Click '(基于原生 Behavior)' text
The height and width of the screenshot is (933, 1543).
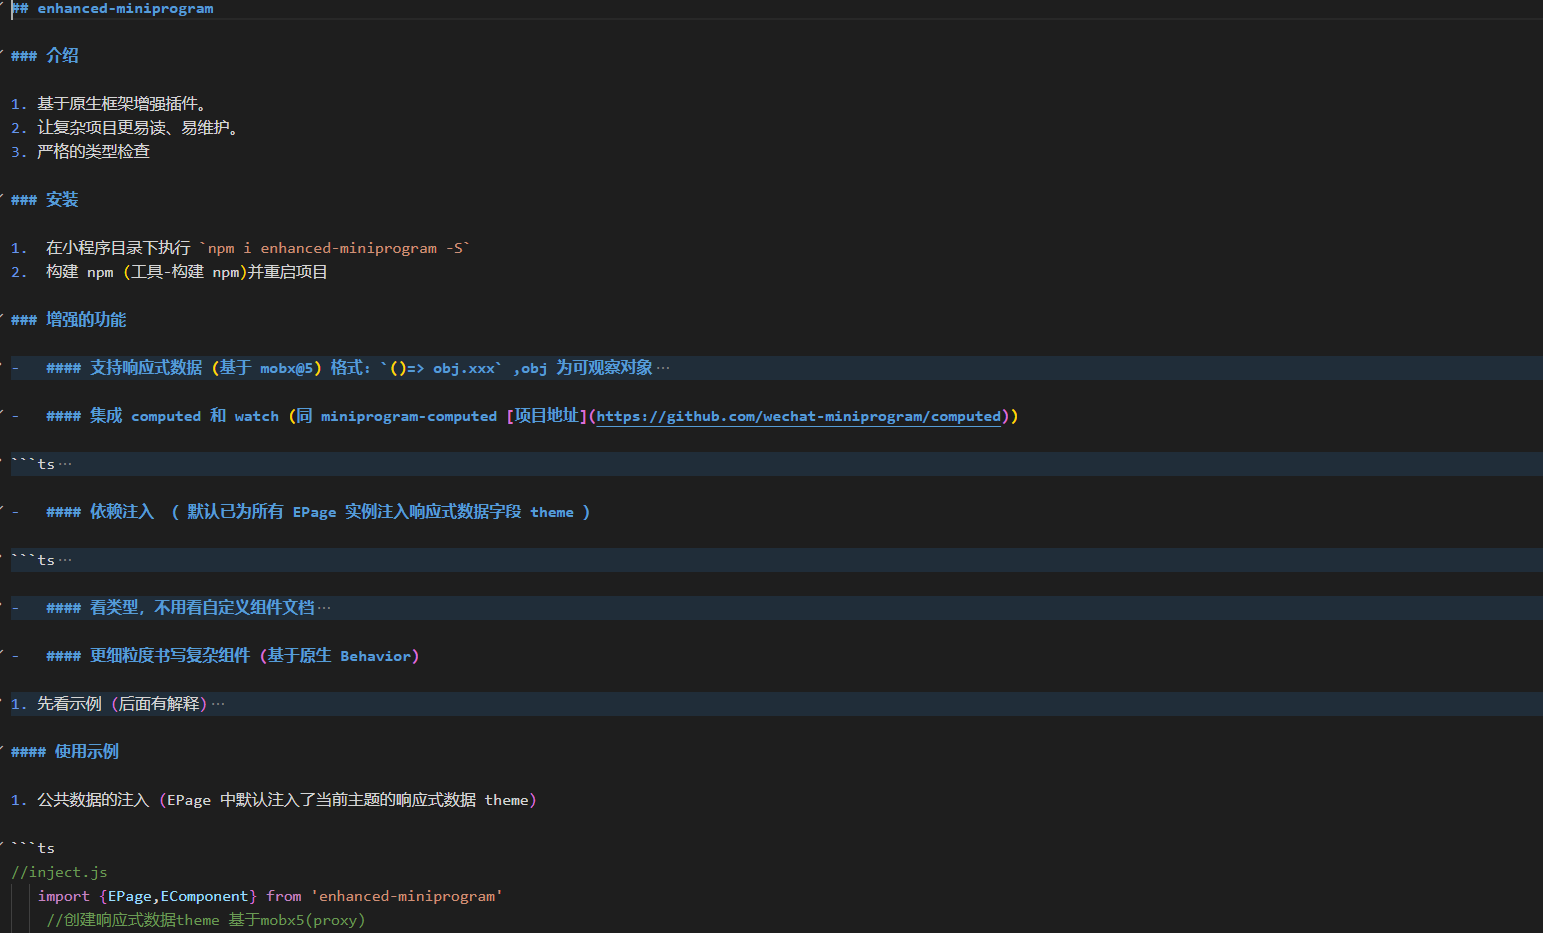339,656
